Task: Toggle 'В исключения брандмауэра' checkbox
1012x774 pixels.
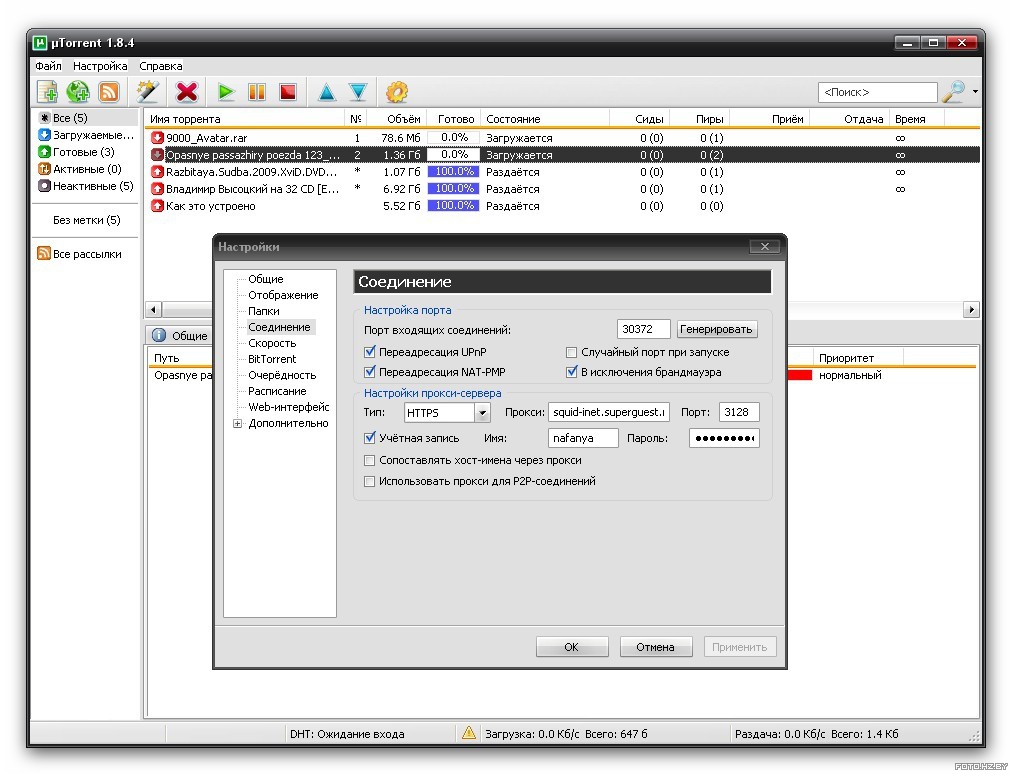Action: tap(571, 372)
